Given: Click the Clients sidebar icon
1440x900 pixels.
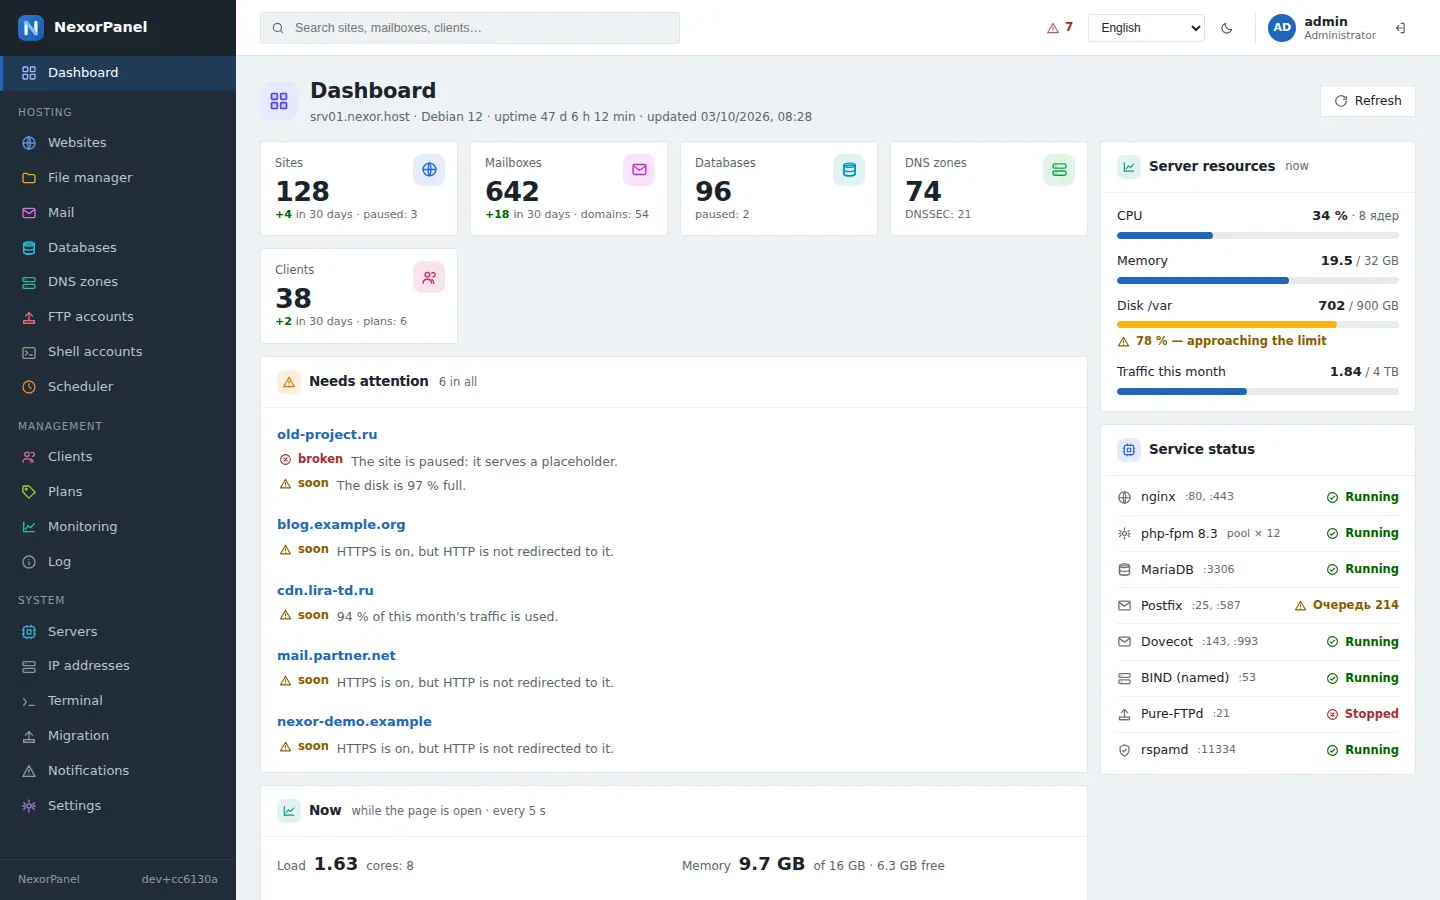Looking at the screenshot, I should coord(29,457).
